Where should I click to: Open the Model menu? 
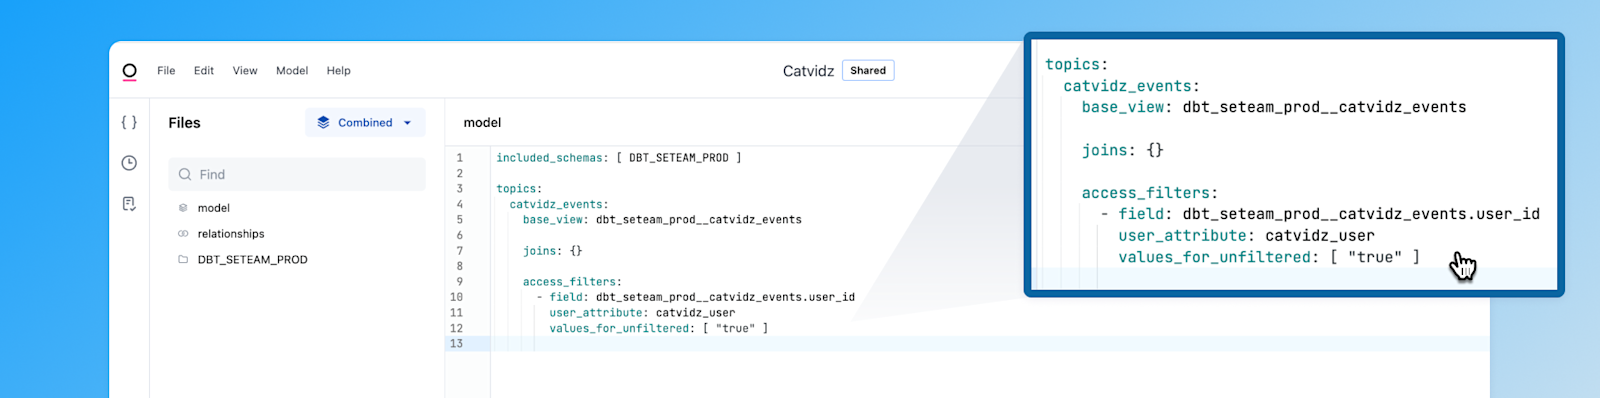292,71
